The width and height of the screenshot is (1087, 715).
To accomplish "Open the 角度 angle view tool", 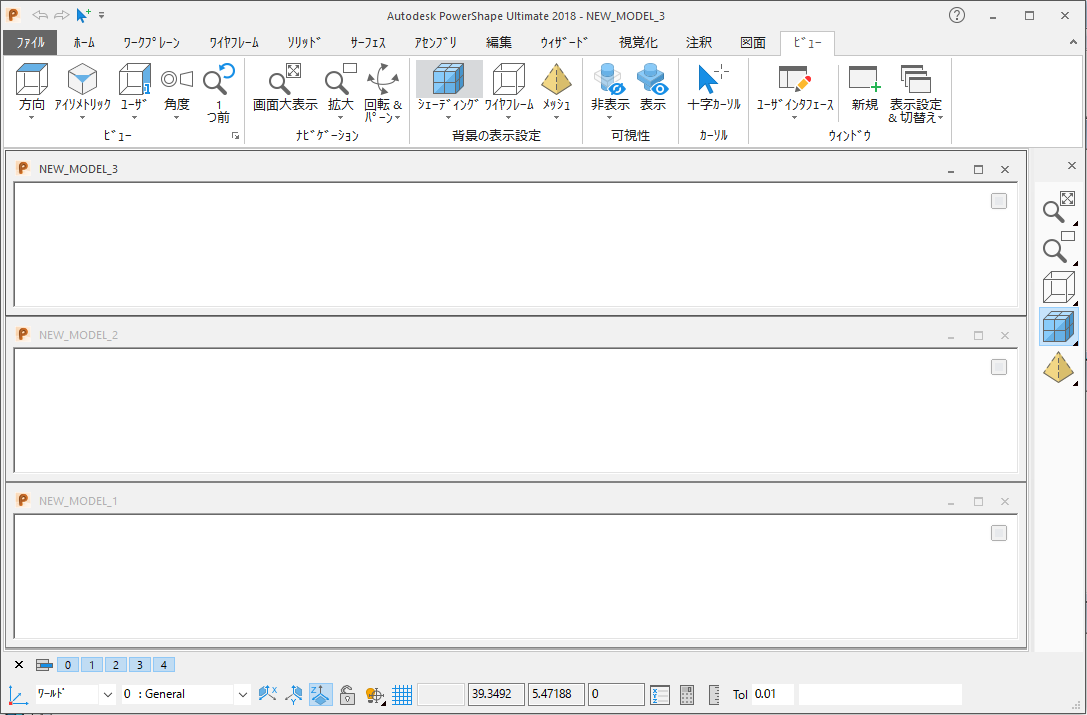I will 177,79.
